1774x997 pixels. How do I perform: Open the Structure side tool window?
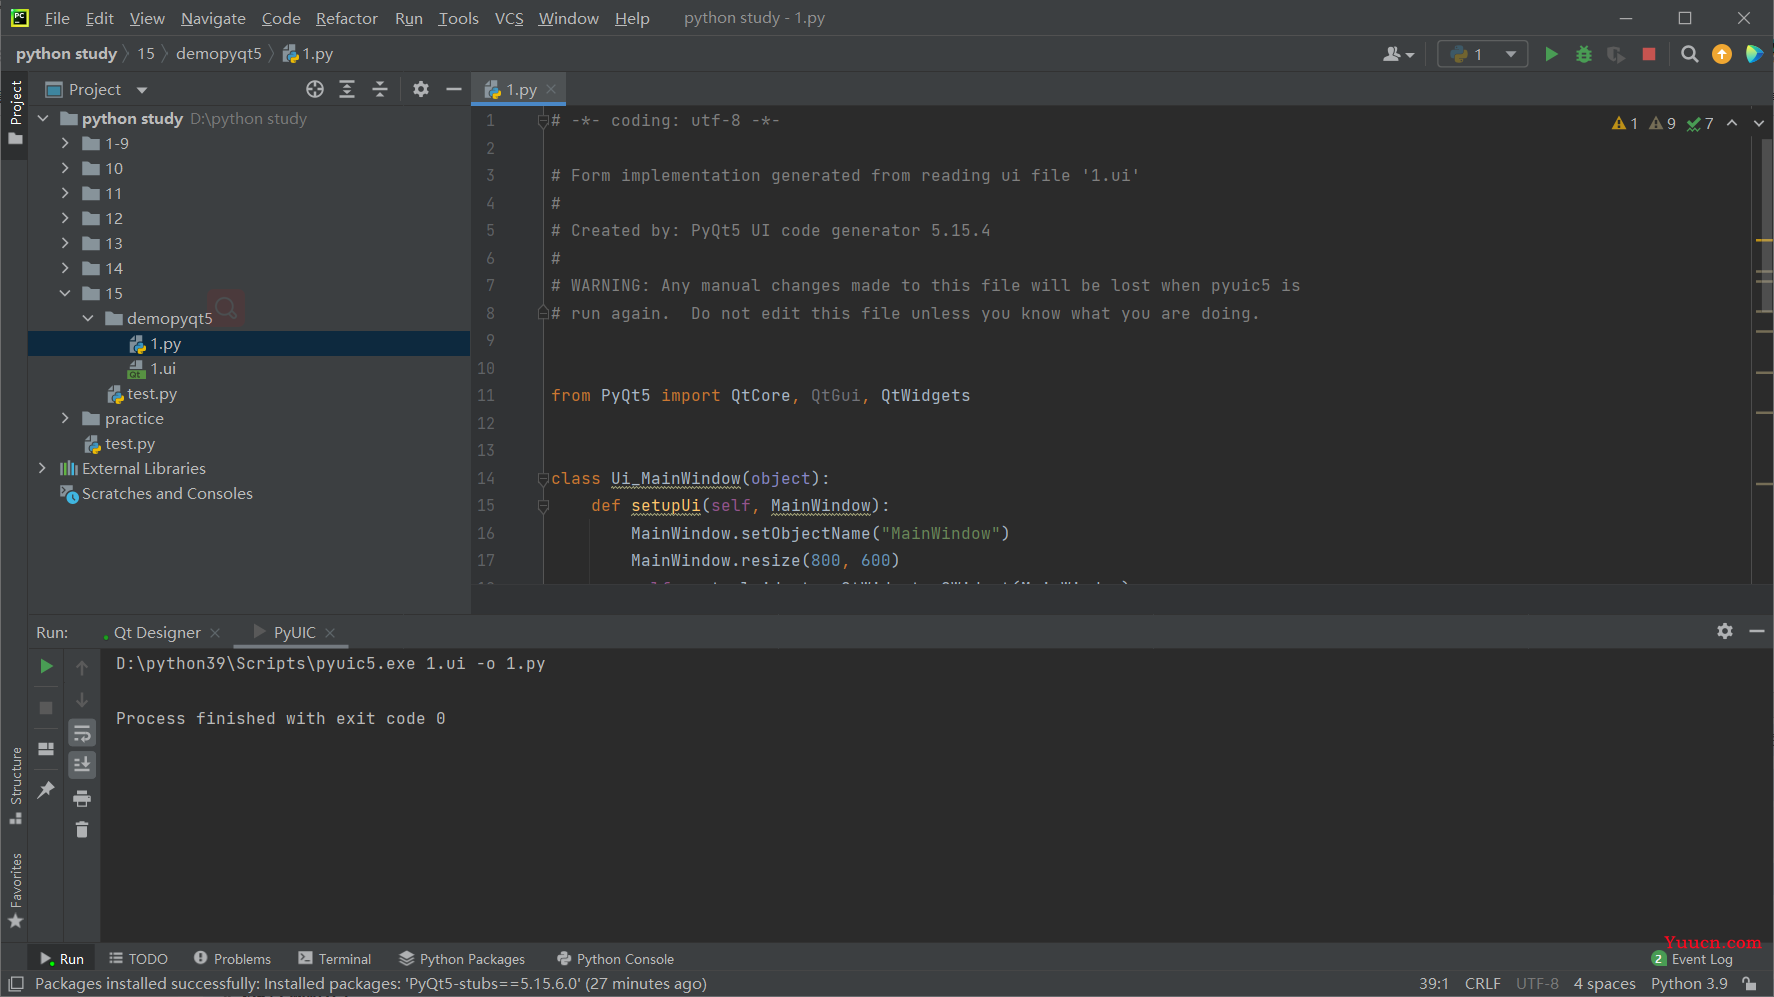(x=15, y=785)
